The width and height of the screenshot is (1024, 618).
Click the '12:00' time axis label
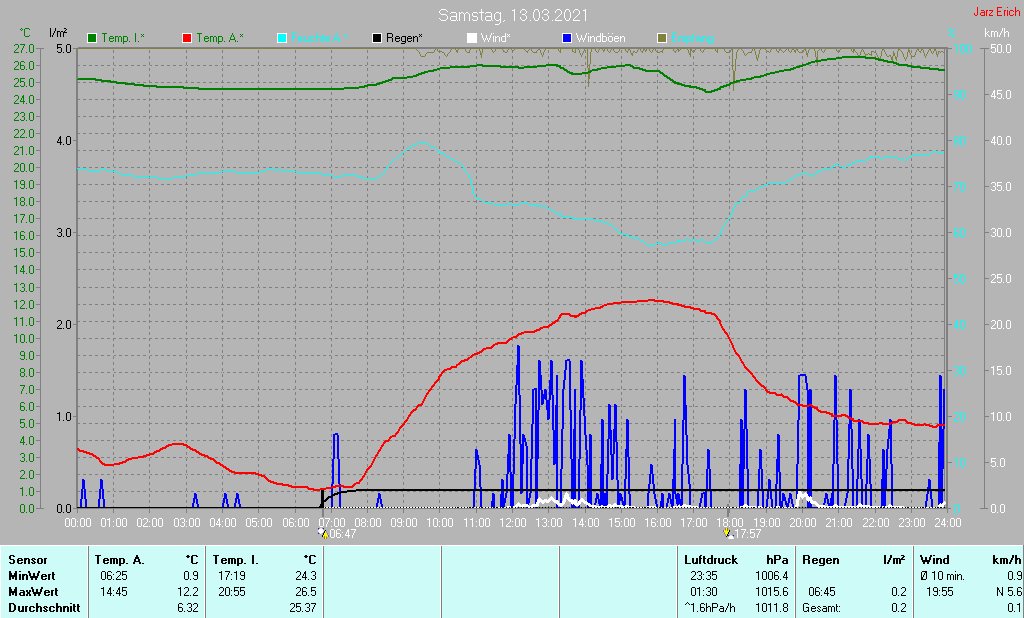pyautogui.click(x=513, y=523)
